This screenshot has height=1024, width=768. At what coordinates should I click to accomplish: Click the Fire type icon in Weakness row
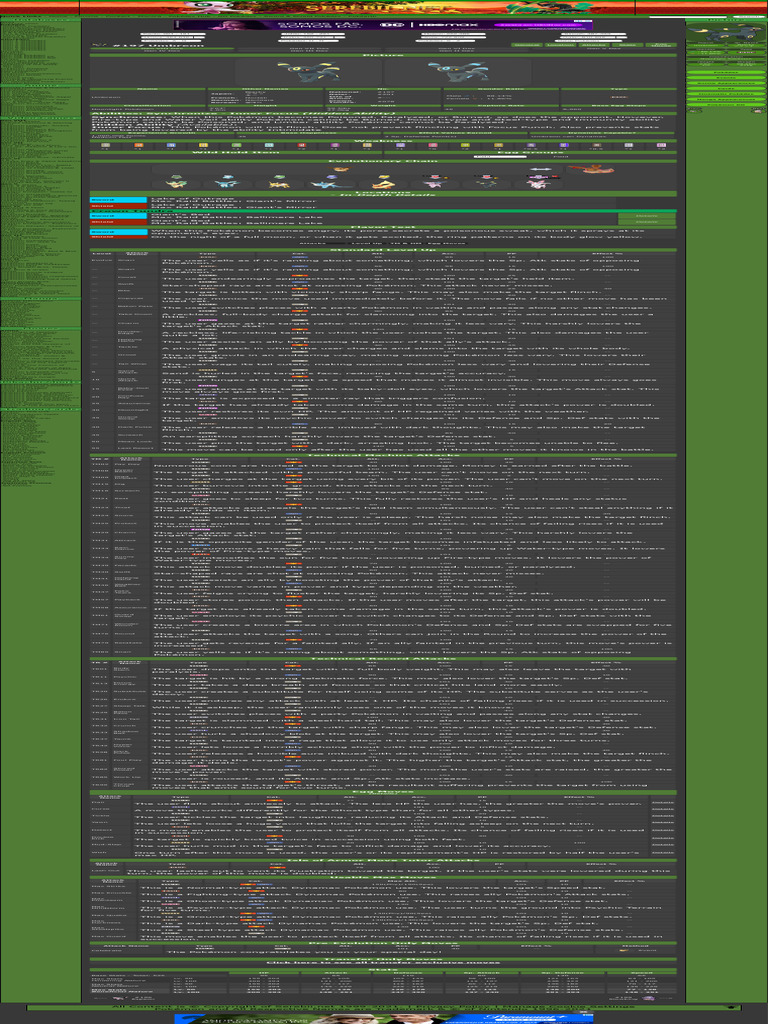(x=138, y=145)
